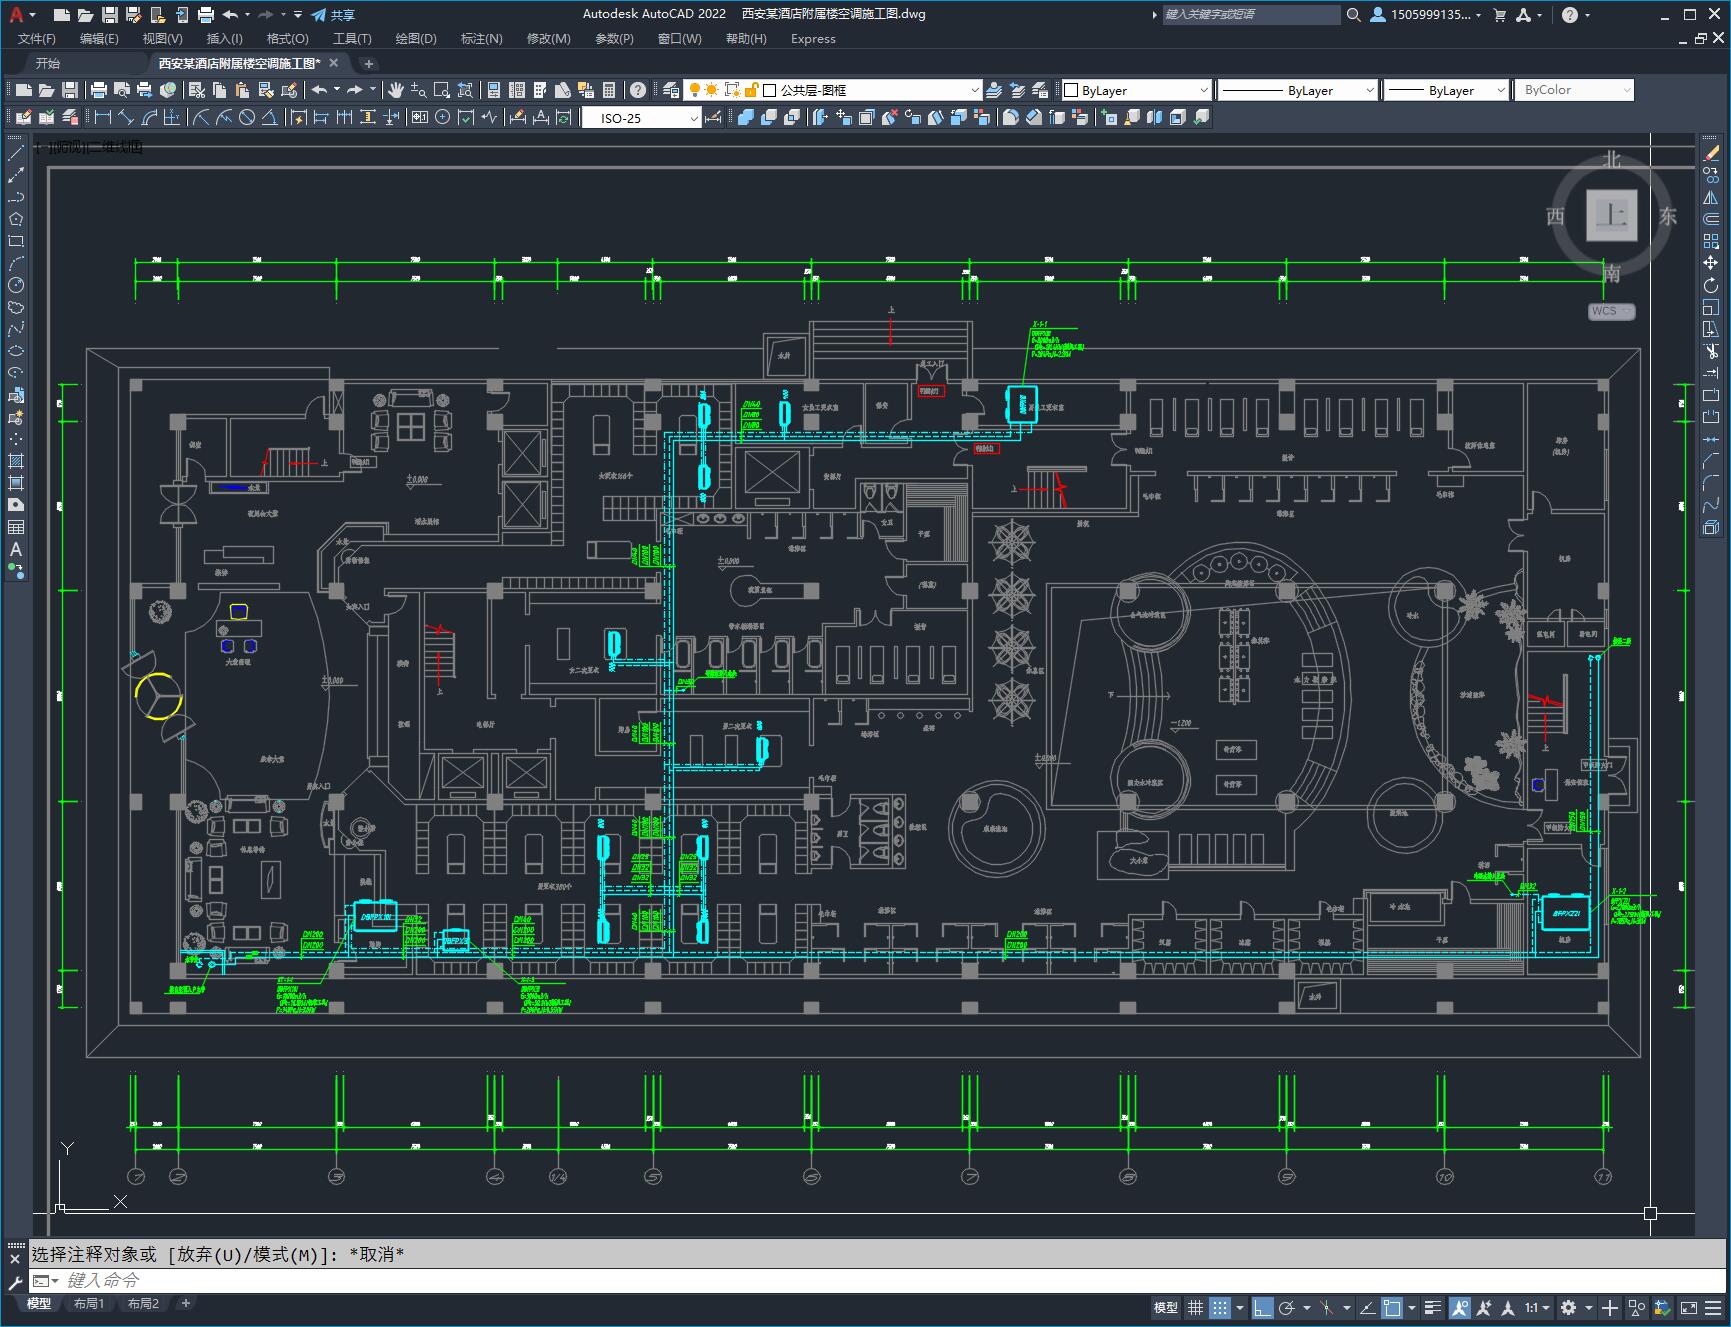The width and height of the screenshot is (1731, 1327).
Task: Click the Plot print icon in standard toolbar
Action: click(x=98, y=90)
